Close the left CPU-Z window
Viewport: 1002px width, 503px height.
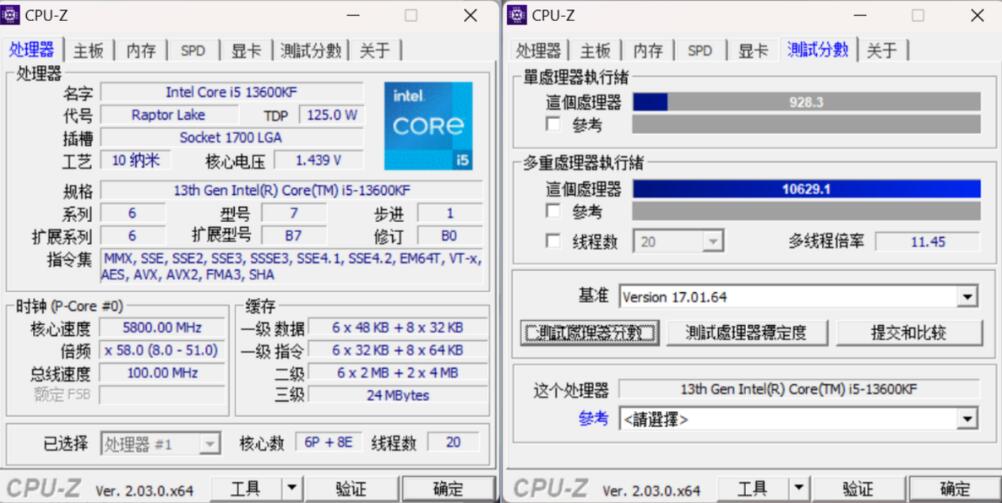point(470,15)
